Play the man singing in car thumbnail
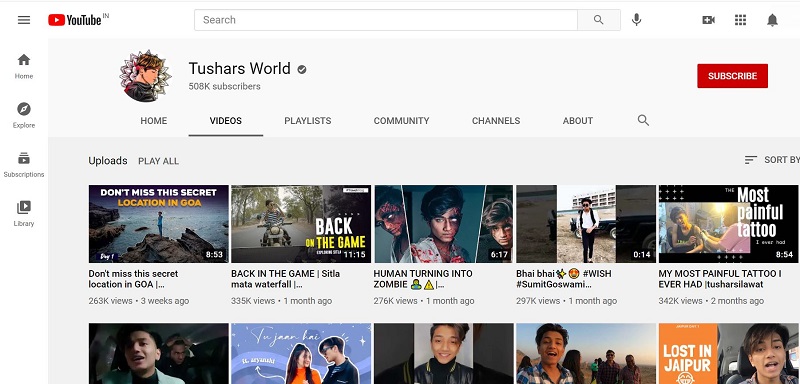 pos(159,353)
